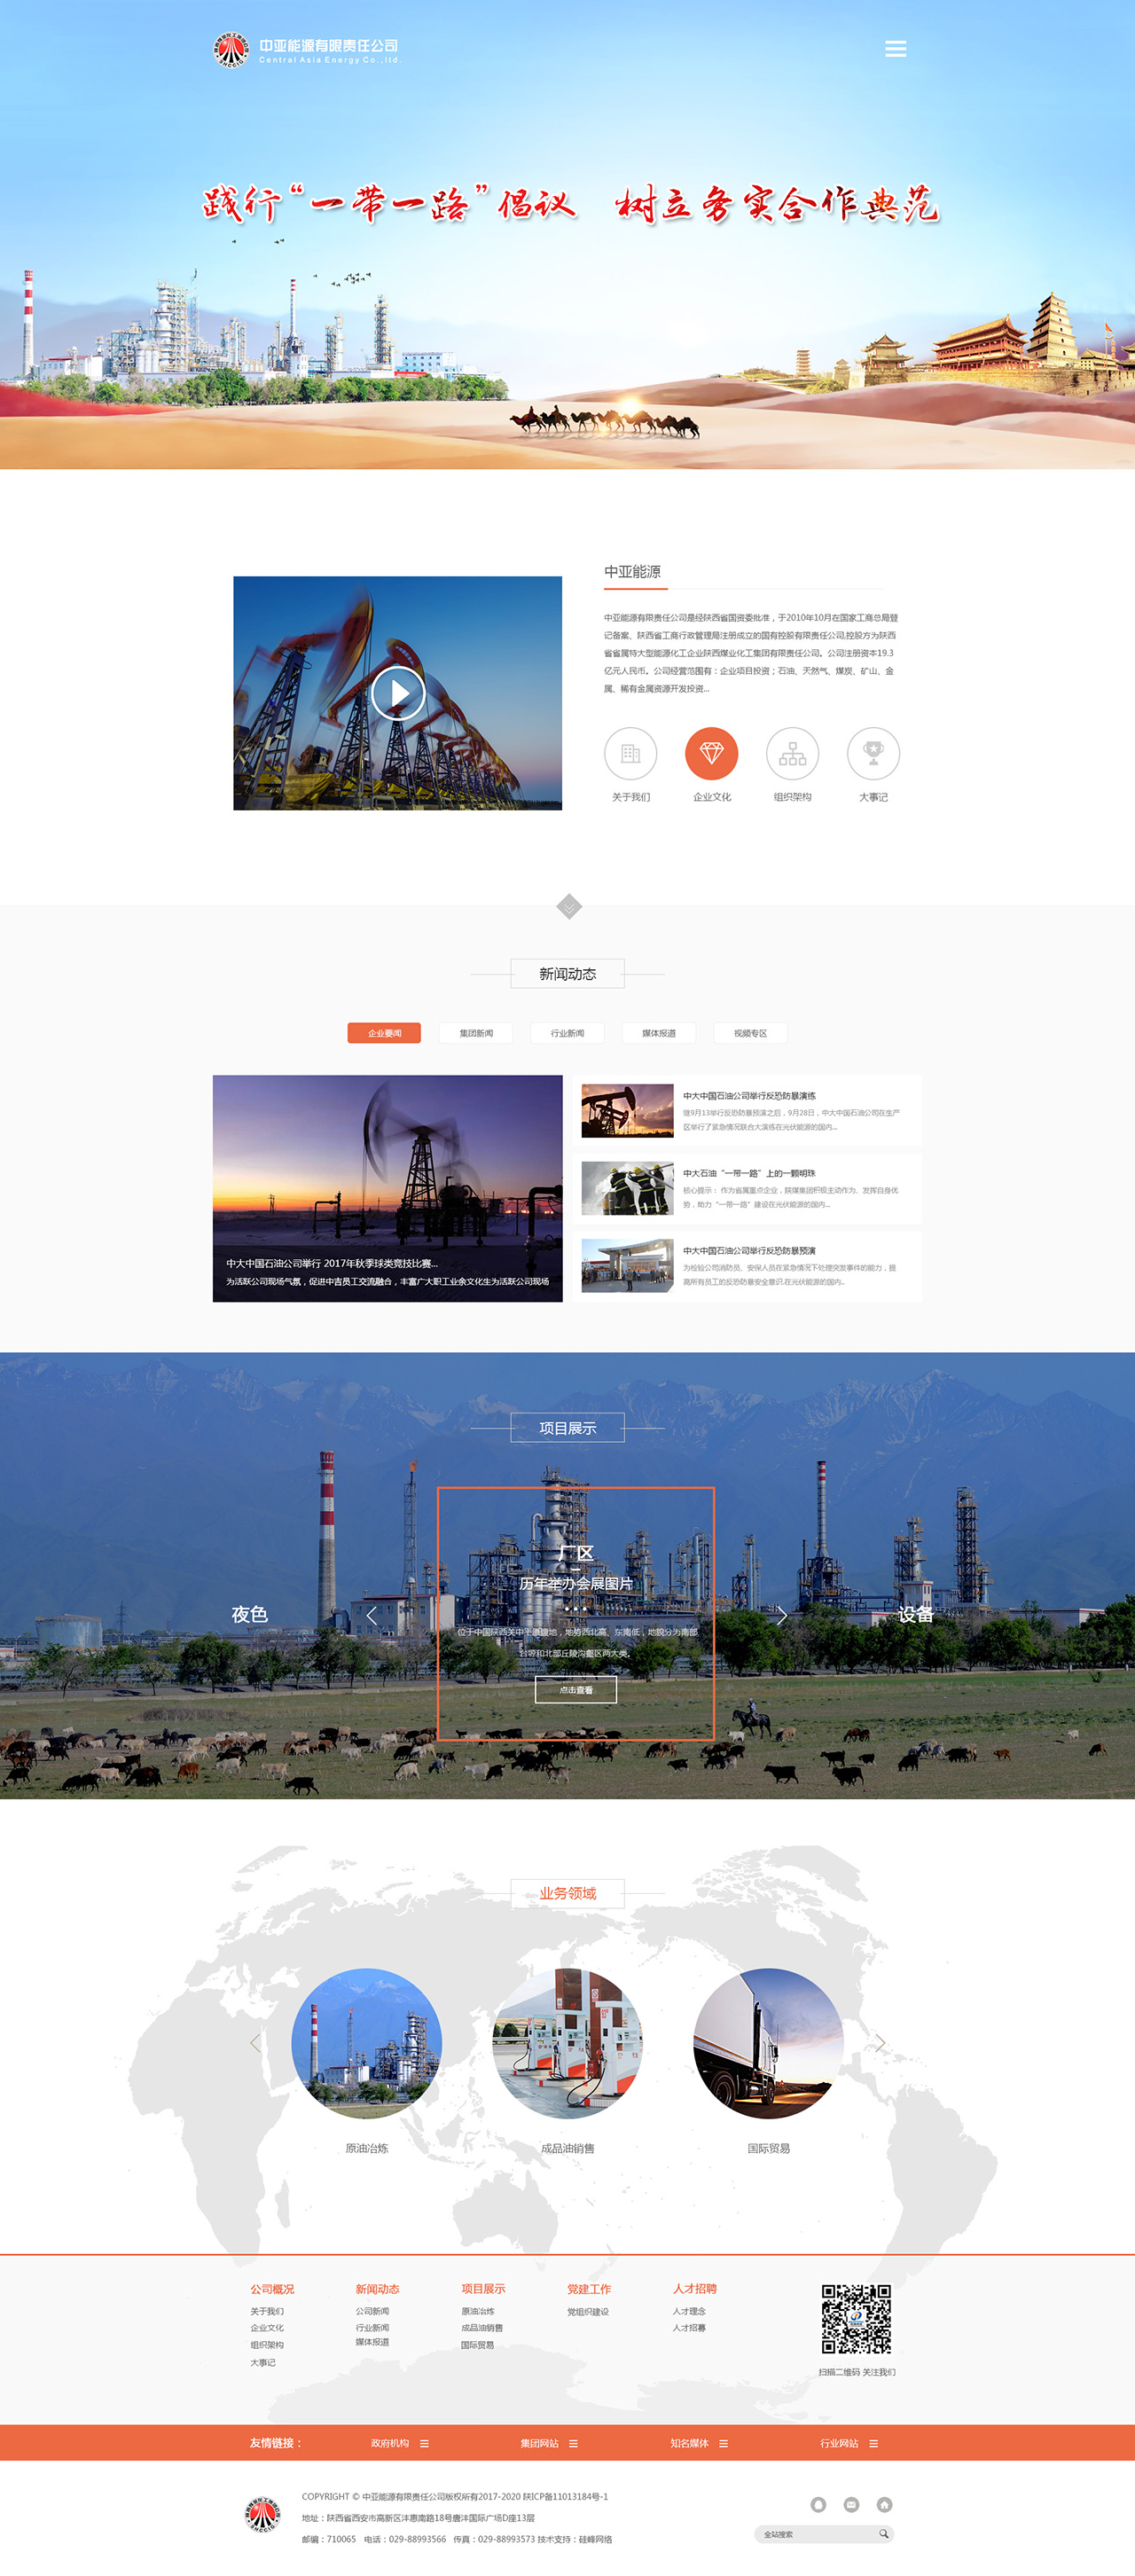Play the oil pump video
1135x2576 pixels.
point(398,693)
